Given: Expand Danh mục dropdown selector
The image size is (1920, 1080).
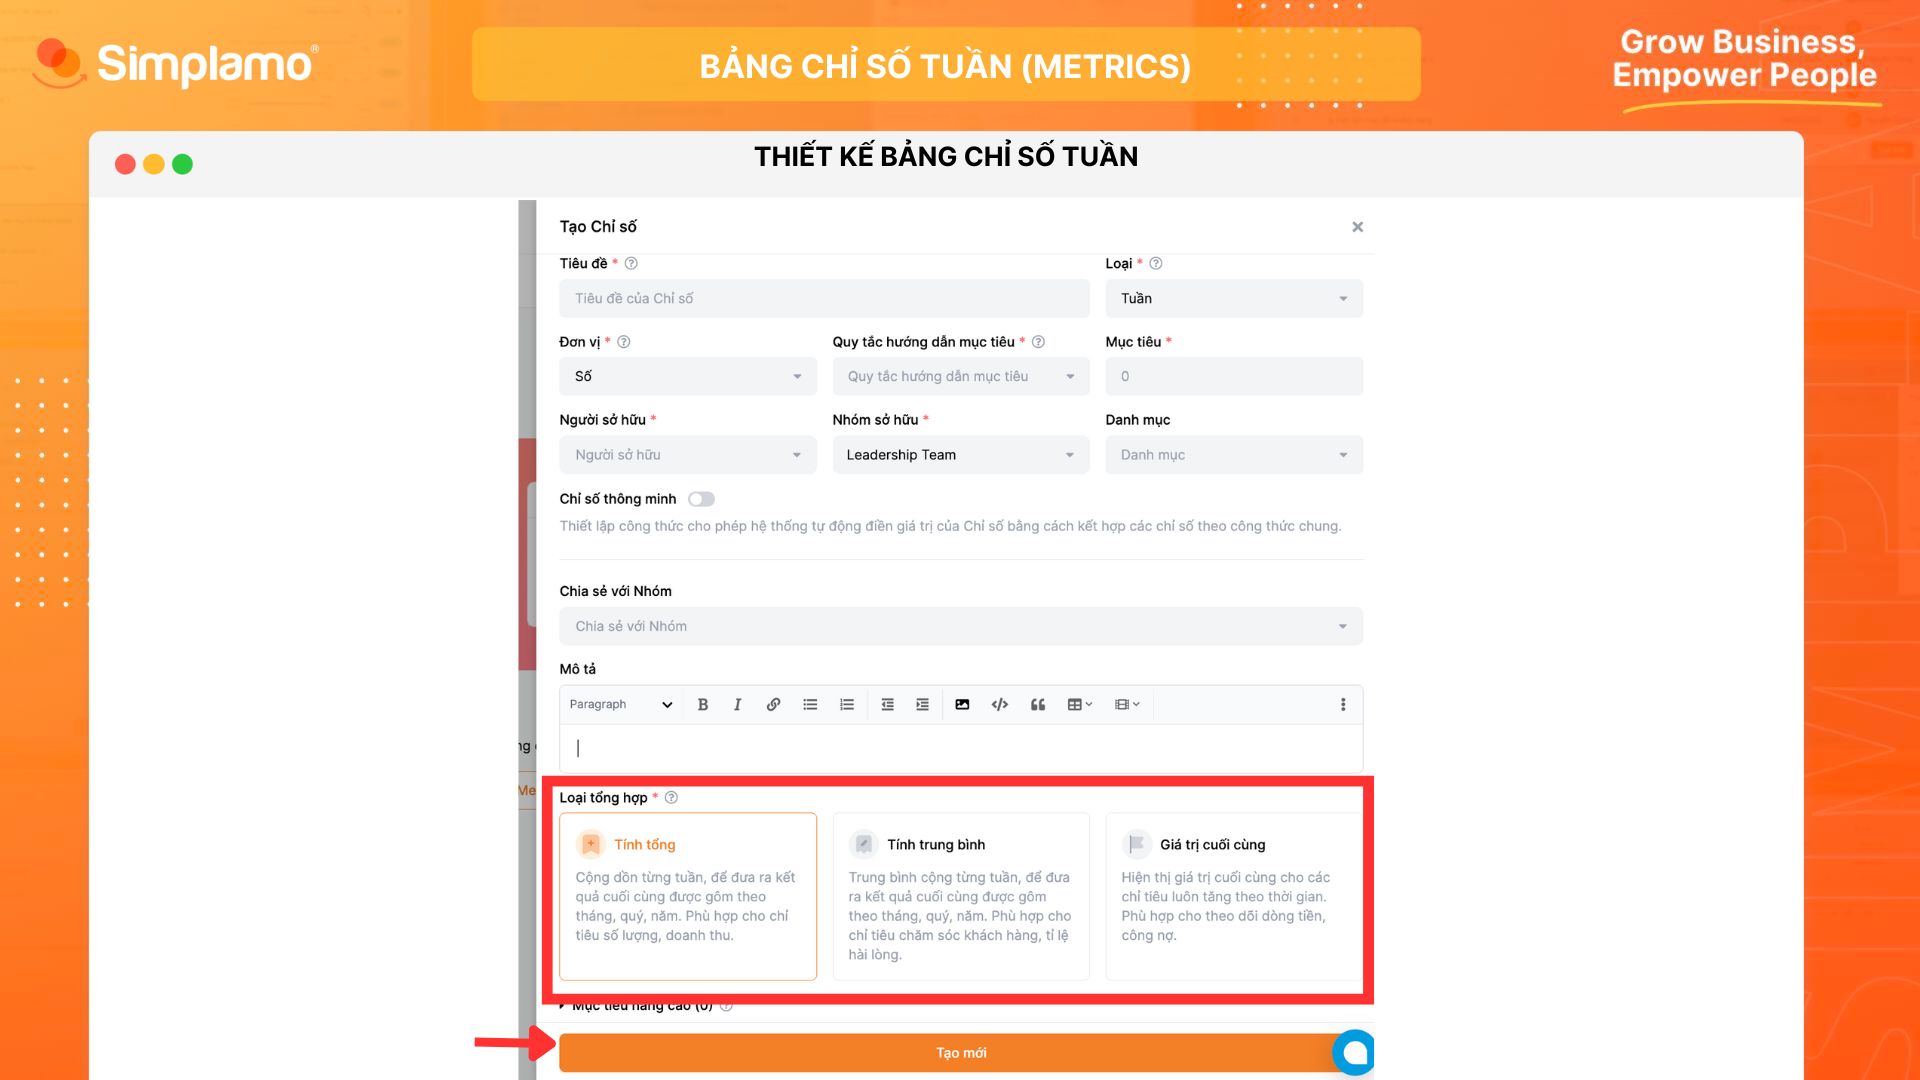Looking at the screenshot, I should [x=1232, y=454].
